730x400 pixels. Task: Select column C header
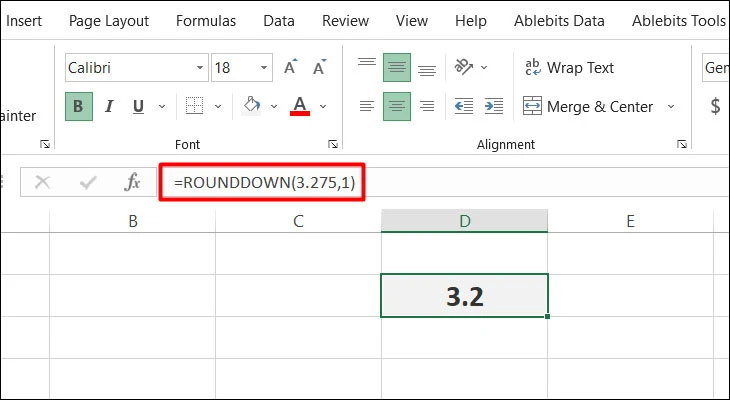tap(298, 221)
